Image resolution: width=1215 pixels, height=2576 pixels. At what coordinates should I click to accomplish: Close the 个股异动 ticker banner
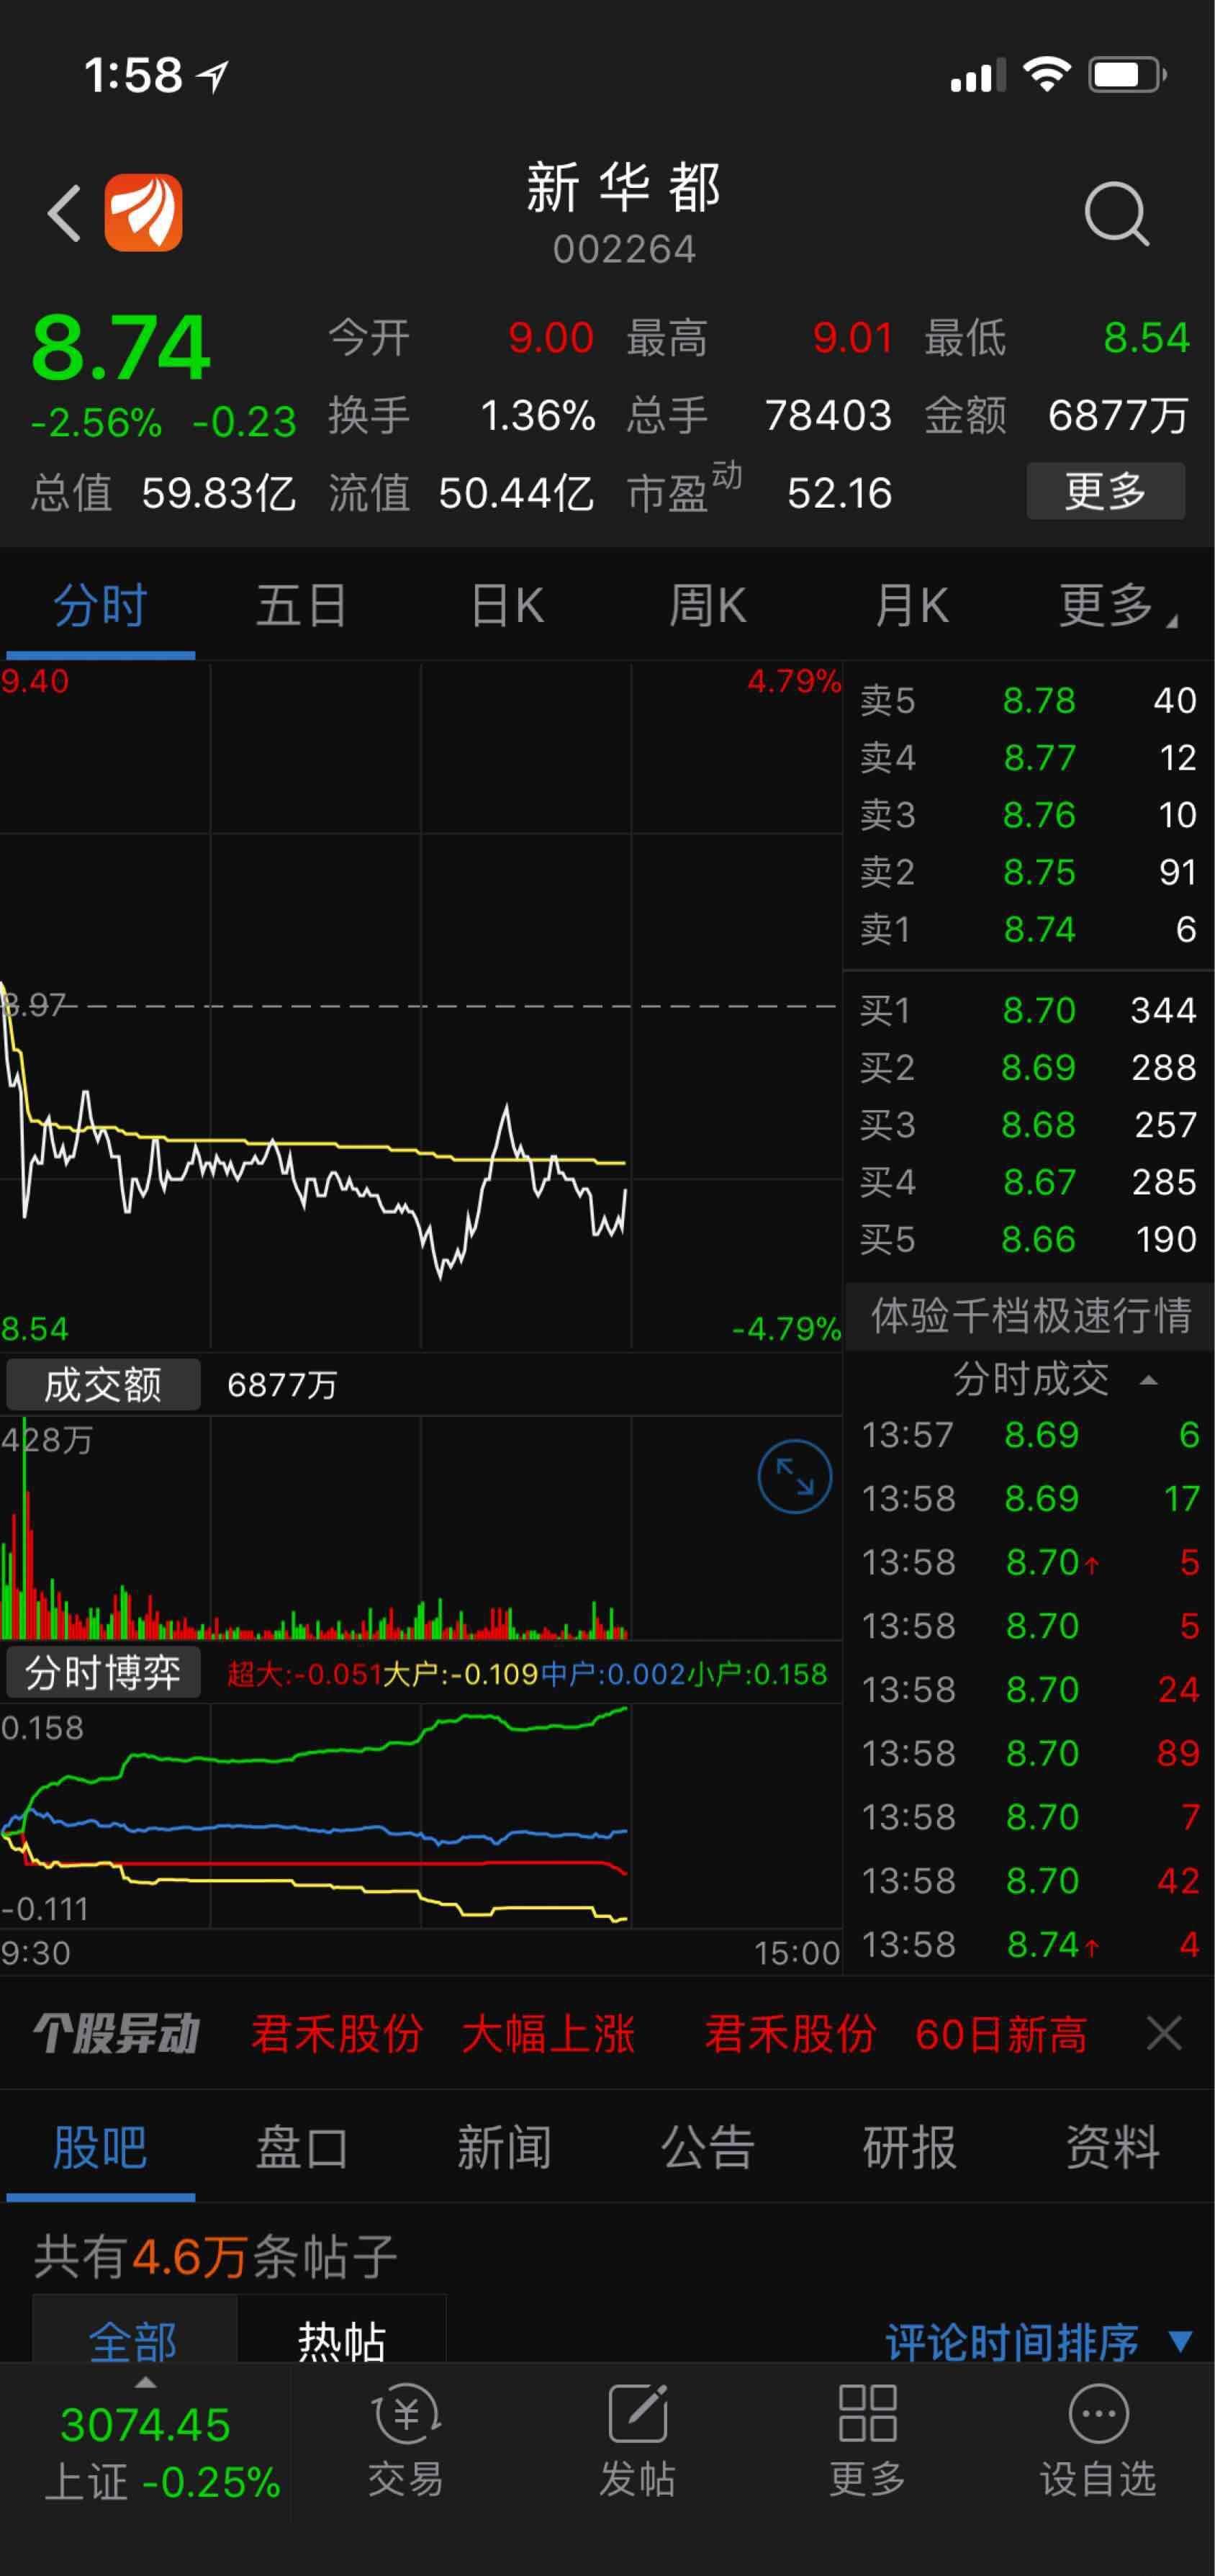click(x=1164, y=2033)
